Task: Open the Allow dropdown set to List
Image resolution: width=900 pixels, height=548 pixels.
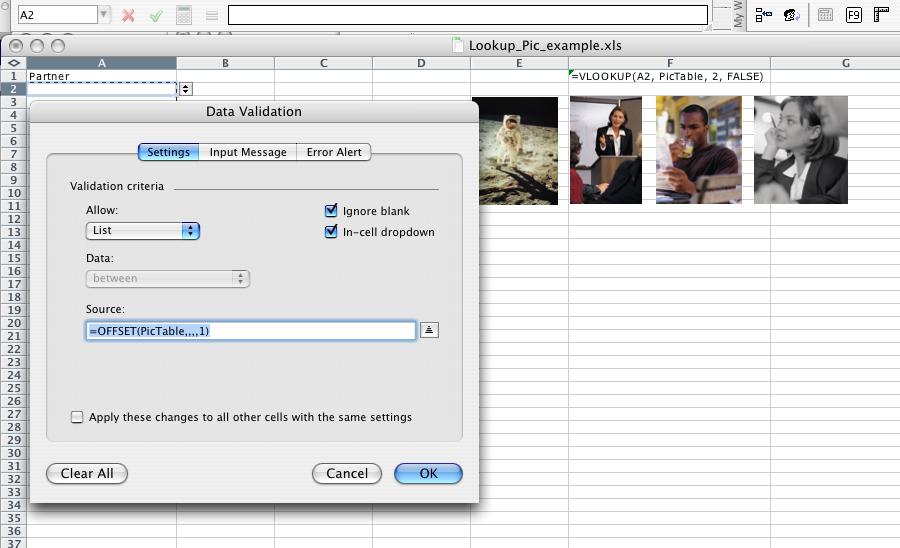Action: point(143,230)
